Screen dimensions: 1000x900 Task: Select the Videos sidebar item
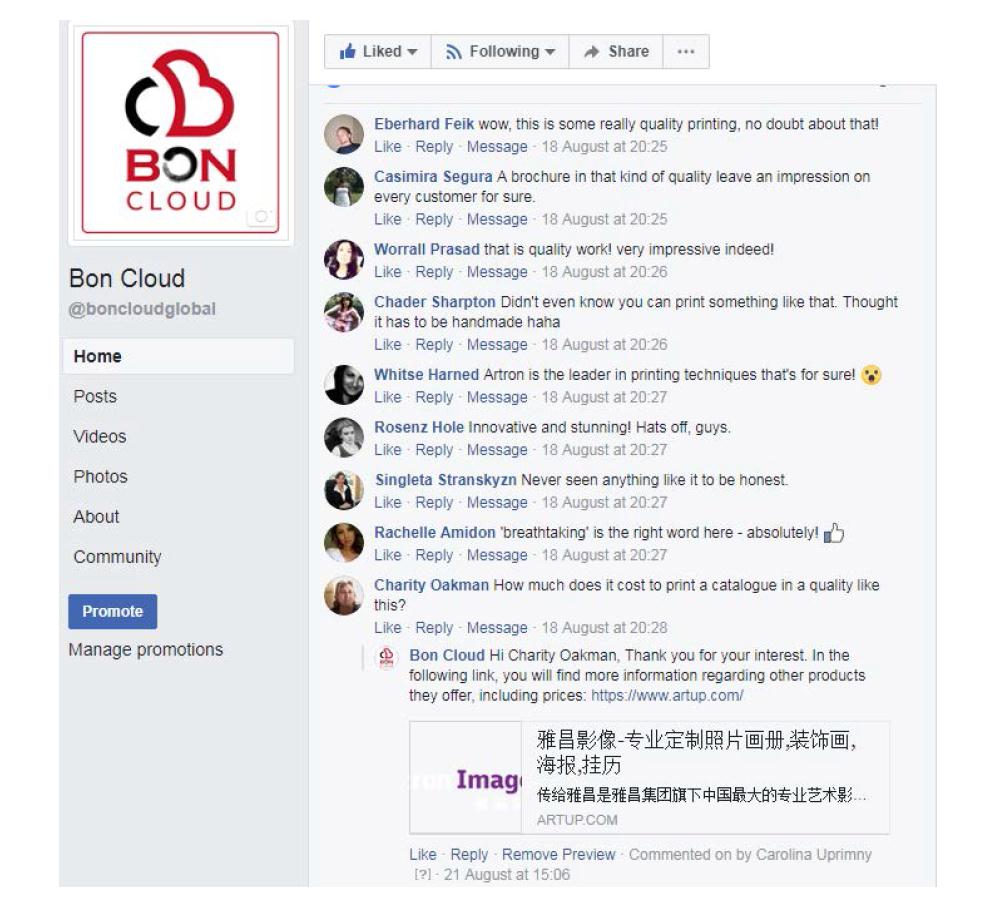(100, 436)
